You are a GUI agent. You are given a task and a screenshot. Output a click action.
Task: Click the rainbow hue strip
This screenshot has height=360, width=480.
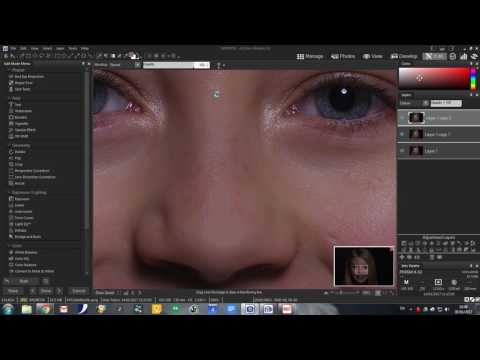coord(473,78)
